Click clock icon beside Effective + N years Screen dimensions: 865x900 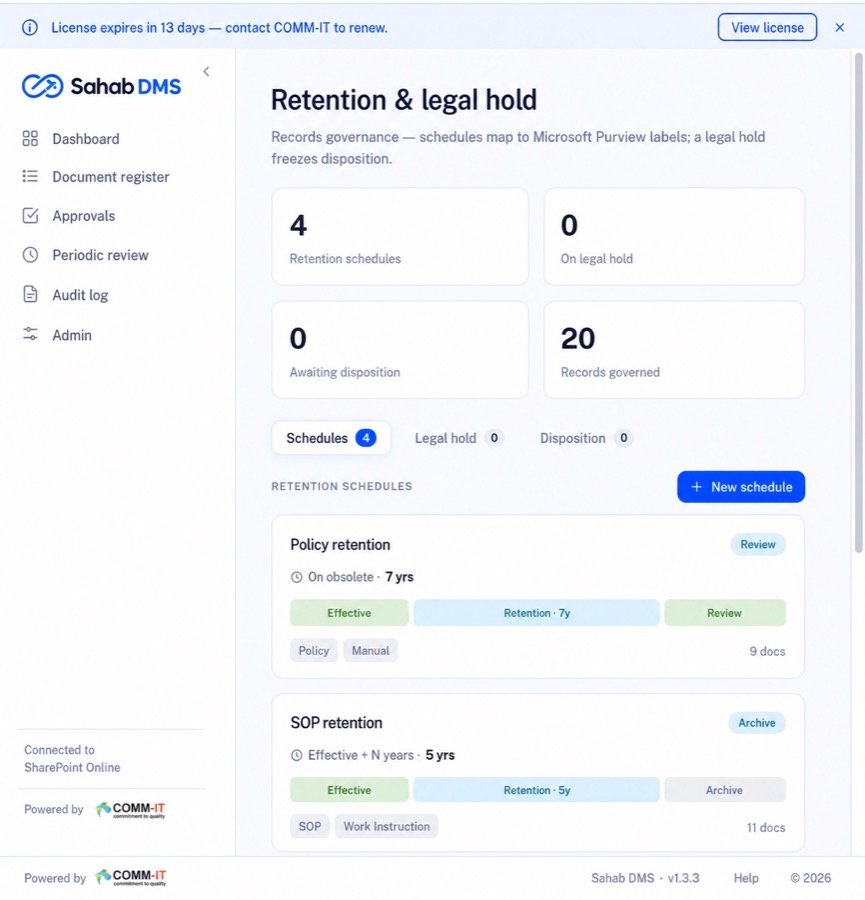pos(296,755)
